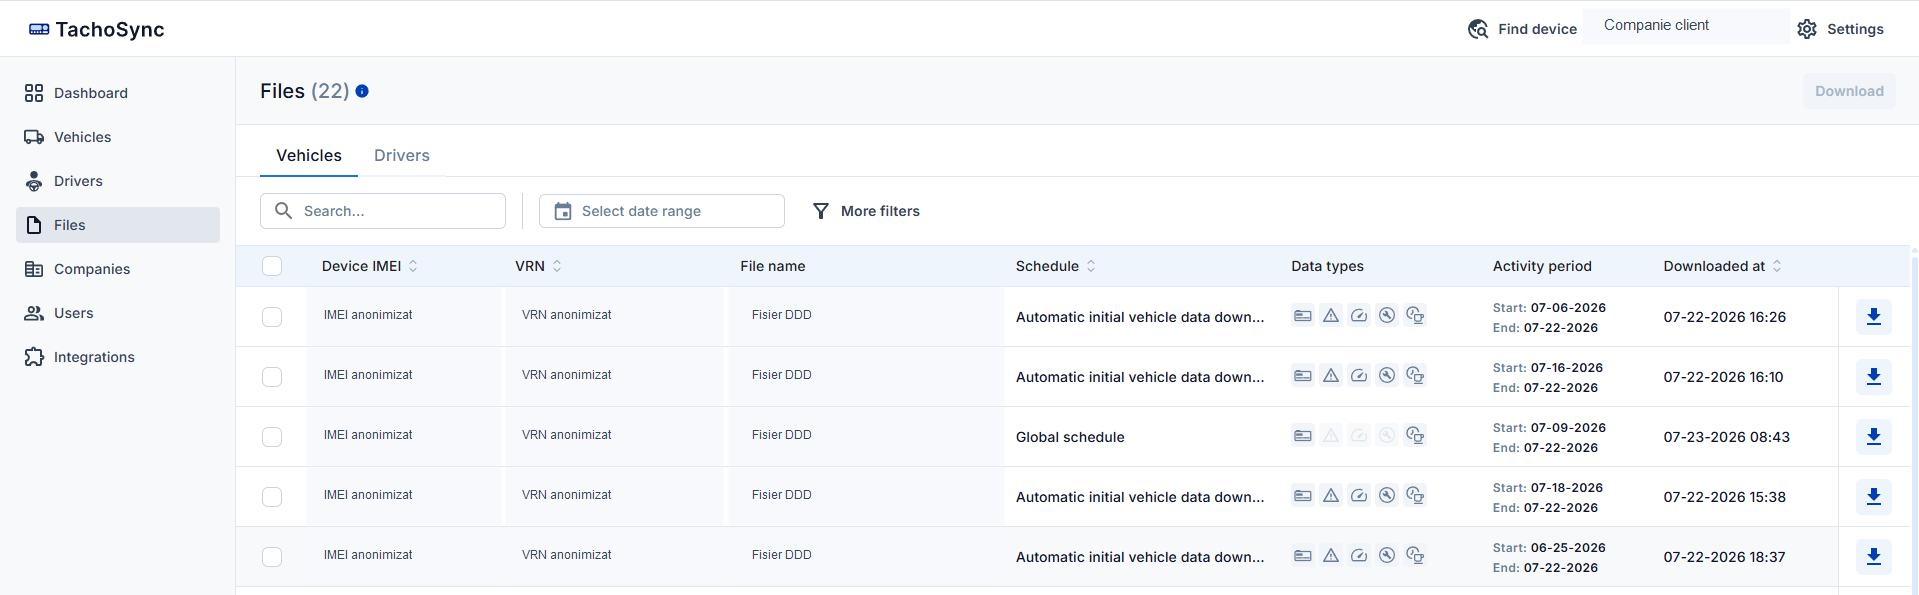The image size is (1919, 595).
Task: Click the clock-and-cup activities icon in 16:26 row
Action: 1415,316
